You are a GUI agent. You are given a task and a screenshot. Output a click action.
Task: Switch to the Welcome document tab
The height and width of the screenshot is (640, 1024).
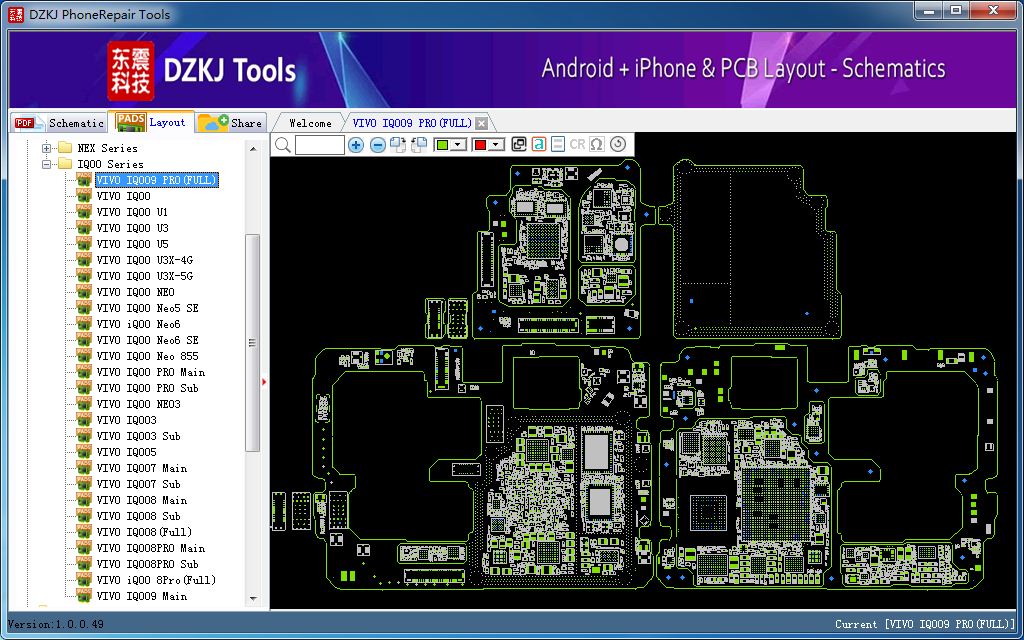coord(310,123)
